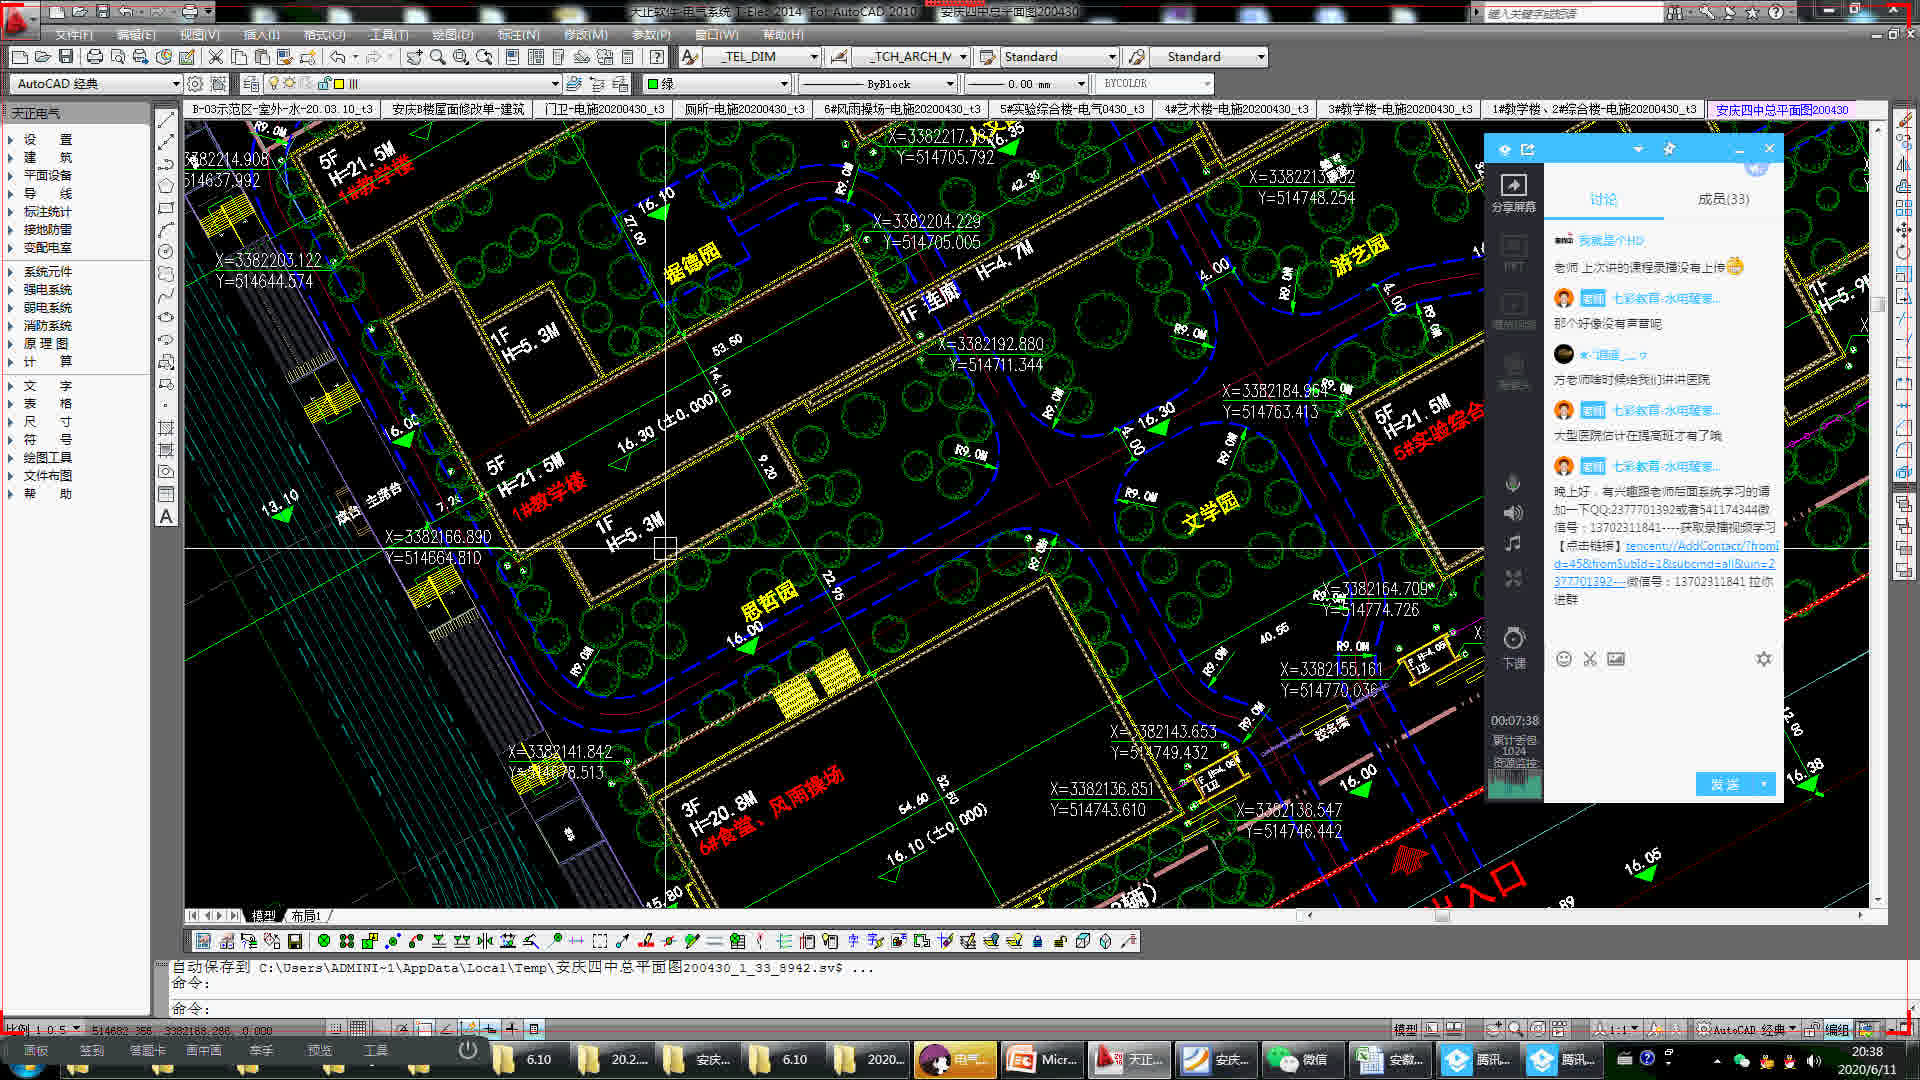This screenshot has height=1080, width=1920.
Task: Toggle object snap in the status bar
Action: (x=424, y=1028)
